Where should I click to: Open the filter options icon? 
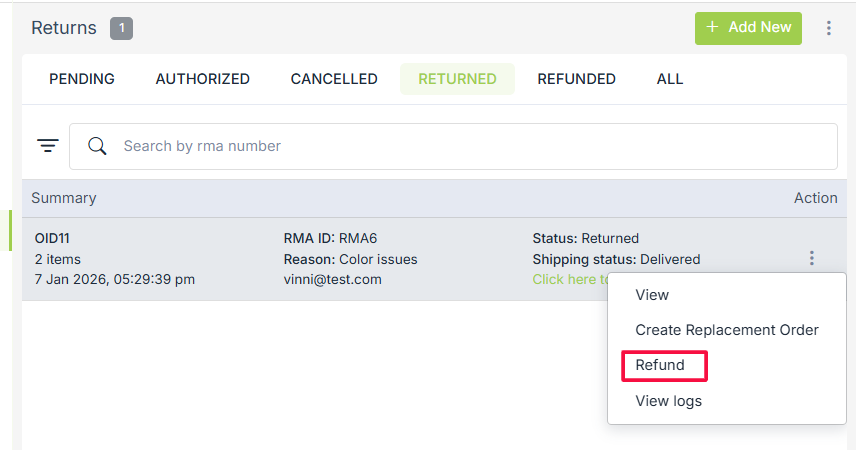[48, 146]
